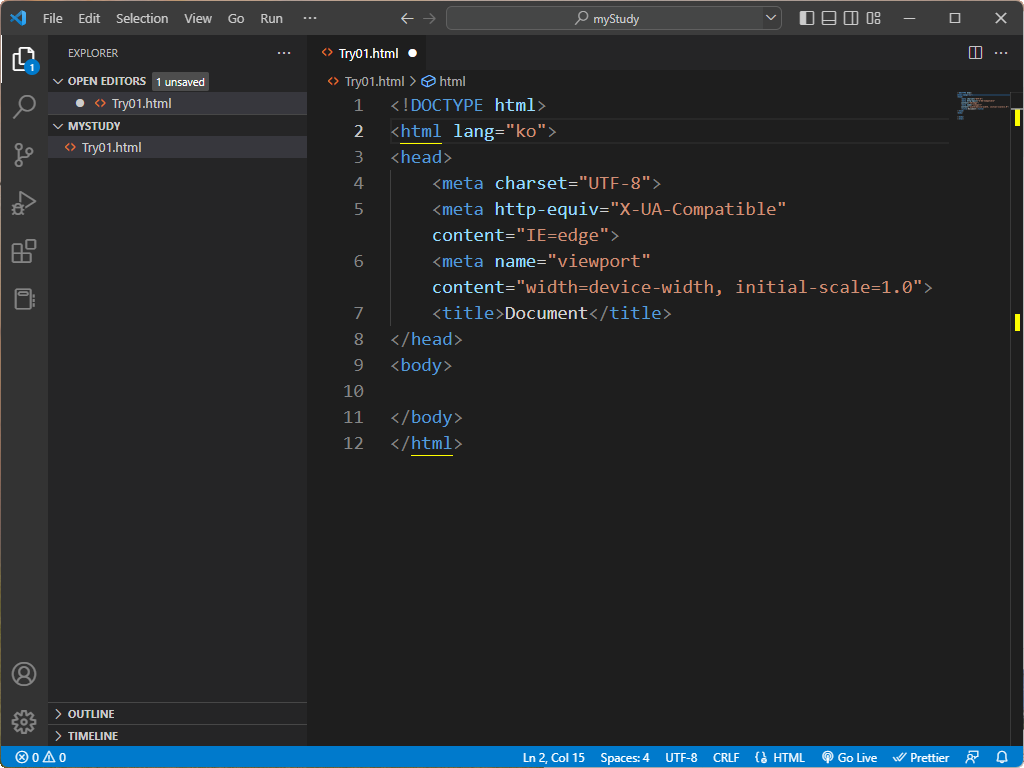Open the Selection menu
Image resolution: width=1024 pixels, height=768 pixels.
pos(142,18)
